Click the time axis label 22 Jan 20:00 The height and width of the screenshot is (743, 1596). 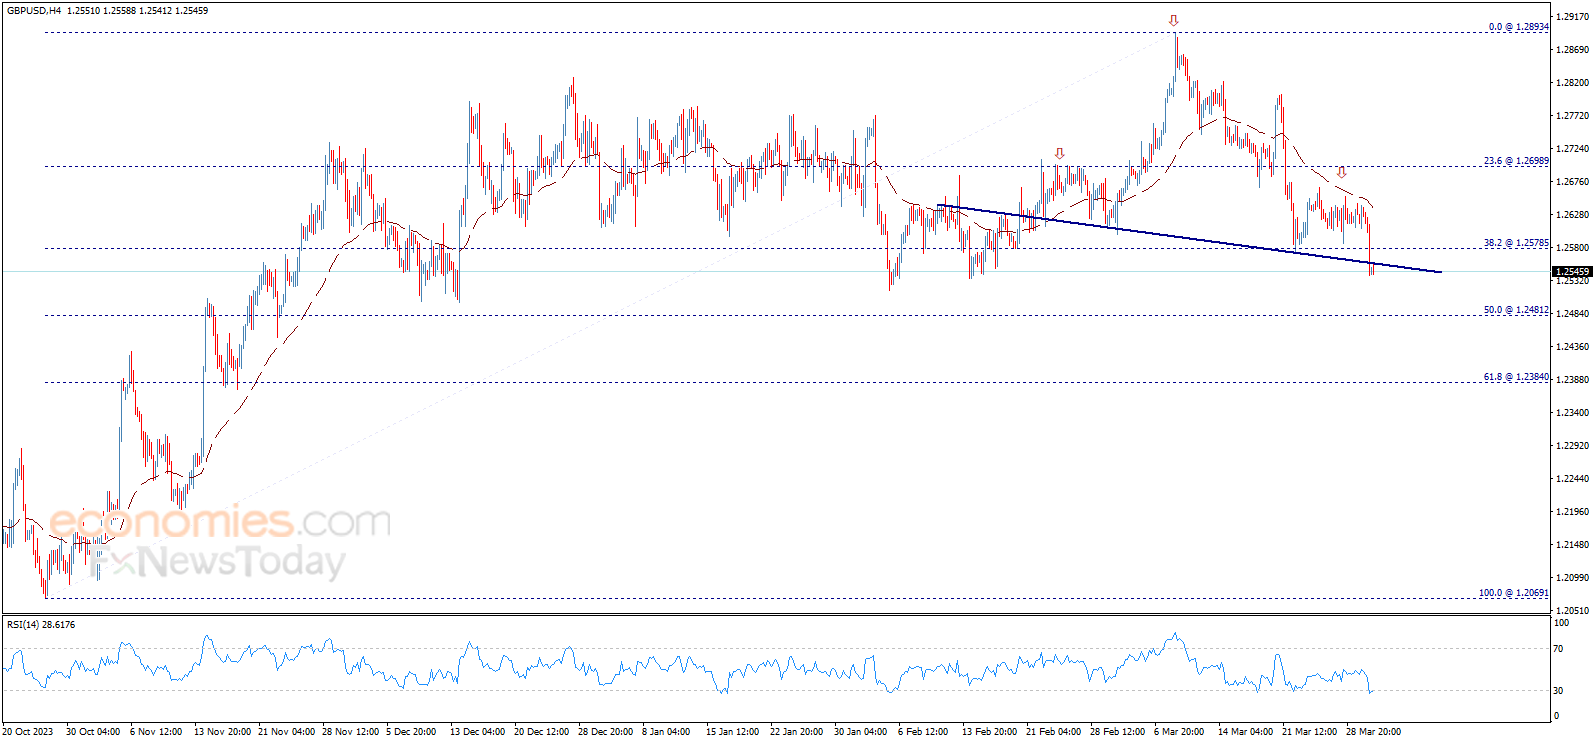point(797,732)
